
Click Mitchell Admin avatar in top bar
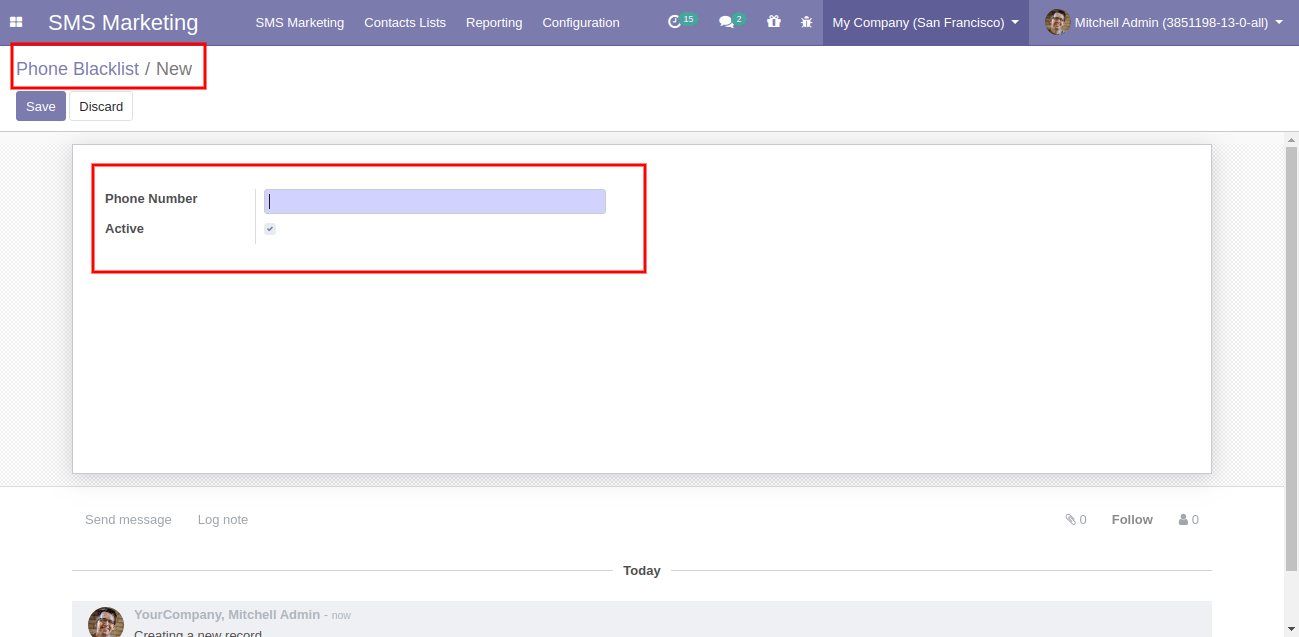1057,22
